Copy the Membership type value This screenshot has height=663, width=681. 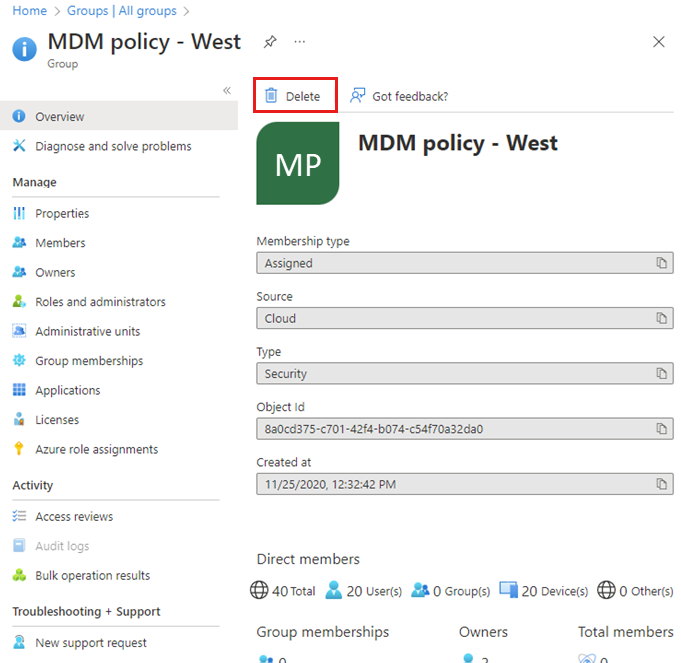[x=661, y=263]
